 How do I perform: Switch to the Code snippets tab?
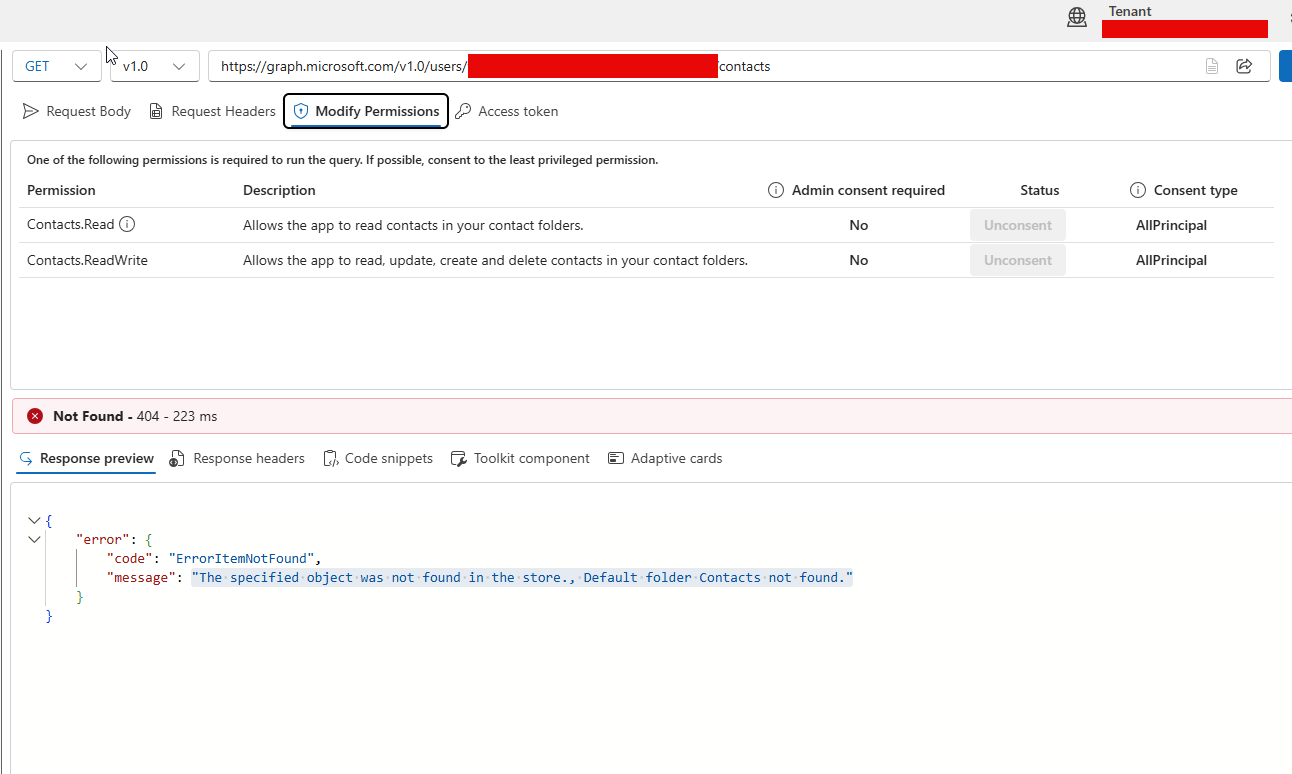(378, 458)
